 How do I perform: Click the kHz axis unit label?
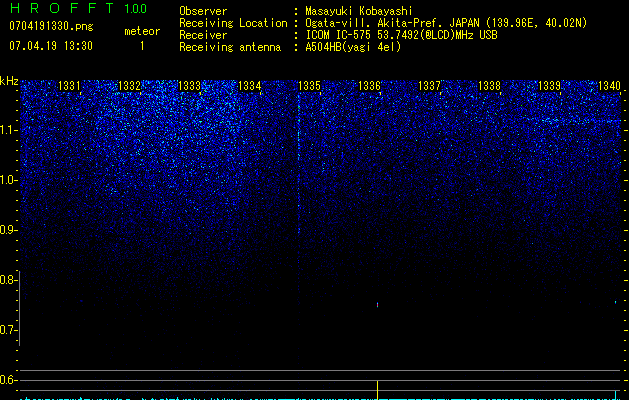coord(9,81)
